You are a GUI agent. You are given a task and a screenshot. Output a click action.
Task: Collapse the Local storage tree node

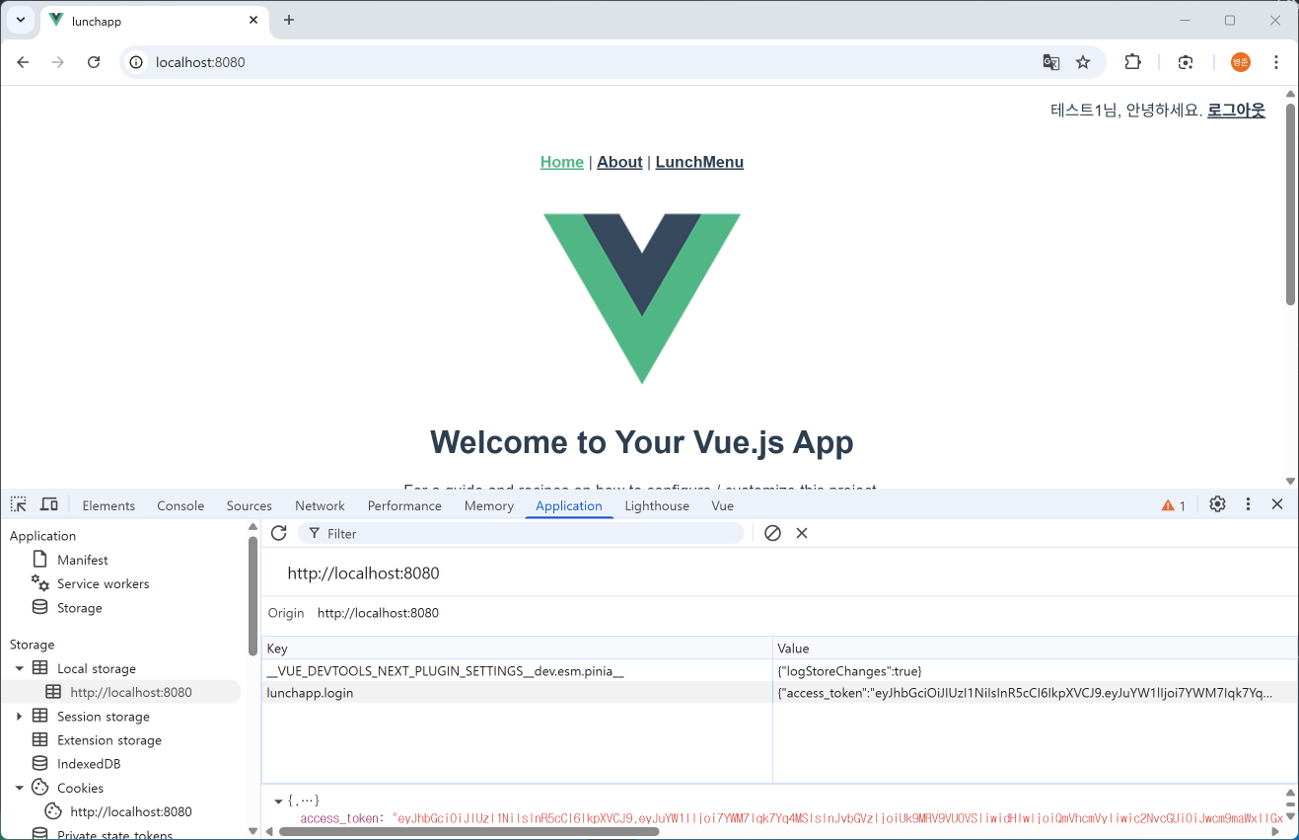(x=19, y=669)
